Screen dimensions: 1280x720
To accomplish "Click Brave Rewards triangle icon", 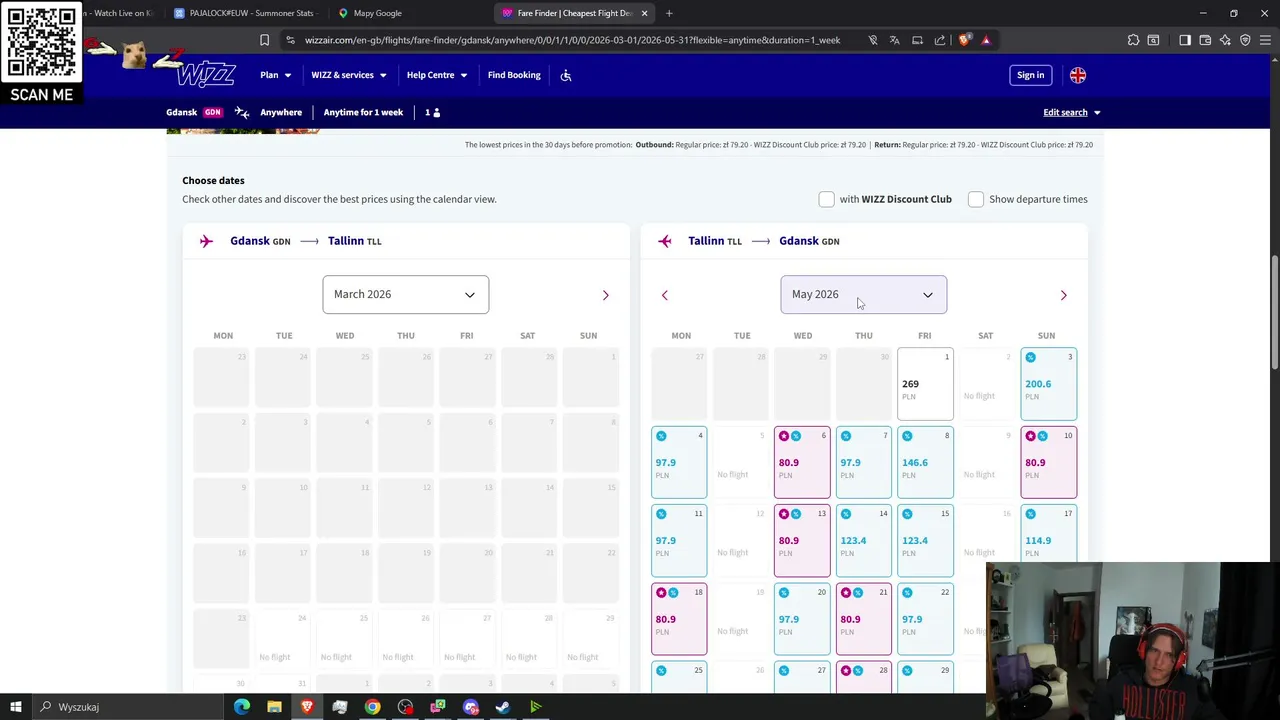I will (x=986, y=40).
